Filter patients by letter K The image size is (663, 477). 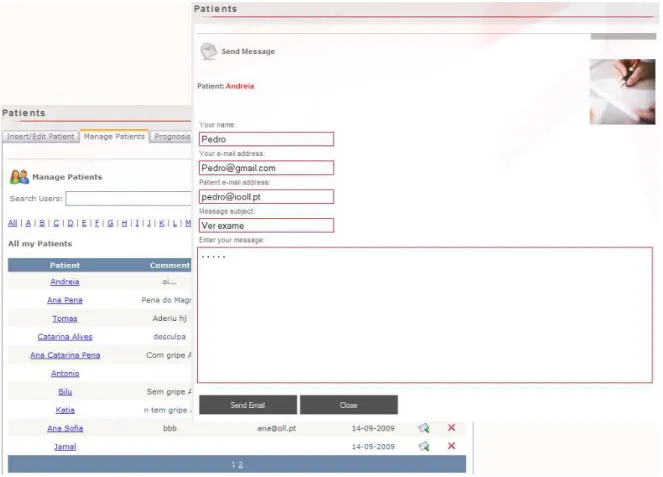coord(162,223)
